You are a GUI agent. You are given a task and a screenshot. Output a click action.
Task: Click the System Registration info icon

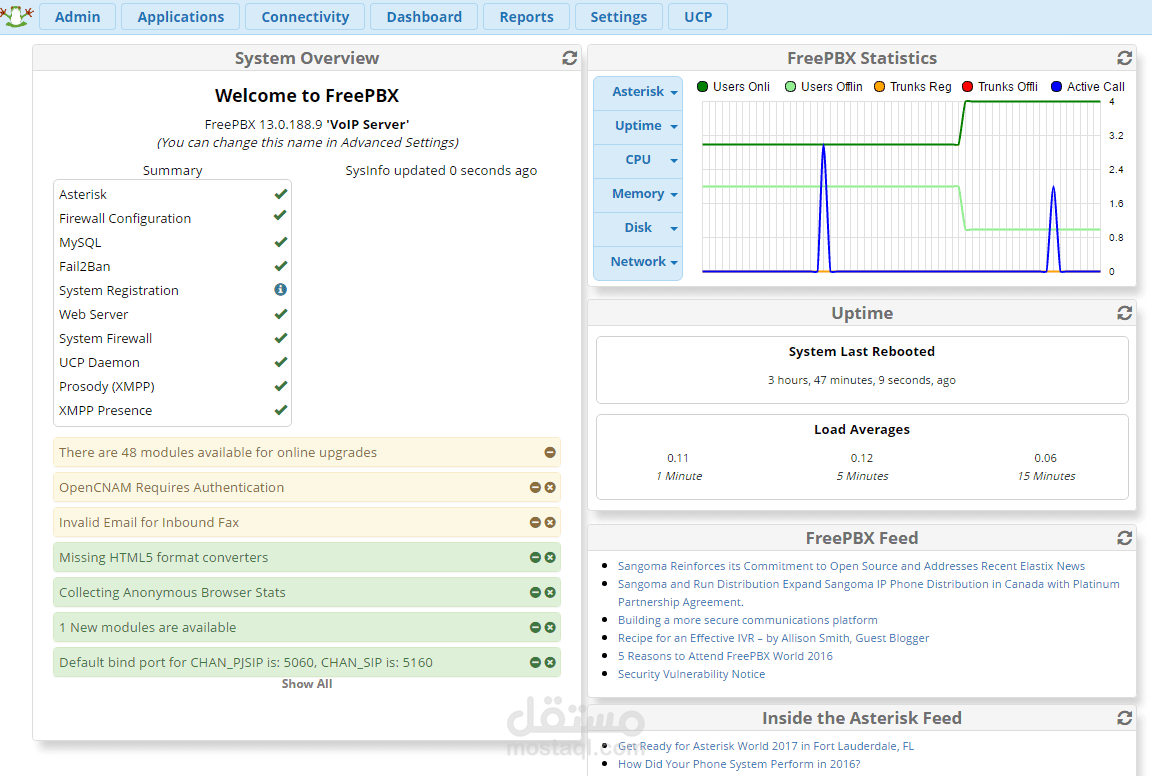tap(281, 290)
